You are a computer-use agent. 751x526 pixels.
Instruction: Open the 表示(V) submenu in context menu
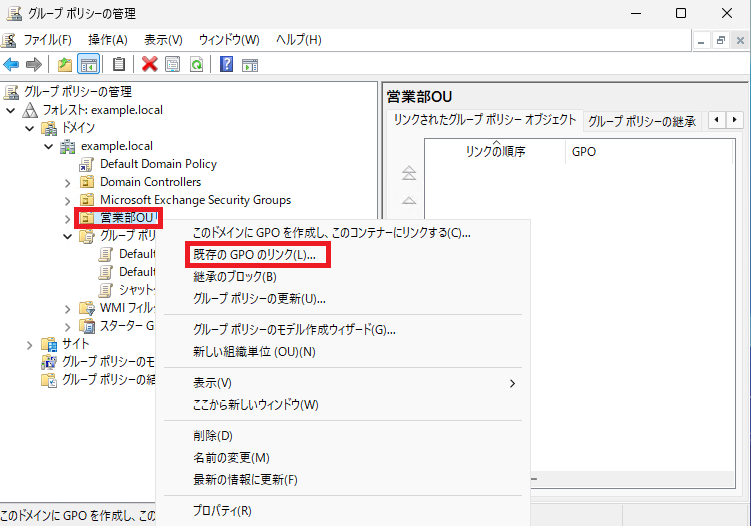tap(343, 383)
